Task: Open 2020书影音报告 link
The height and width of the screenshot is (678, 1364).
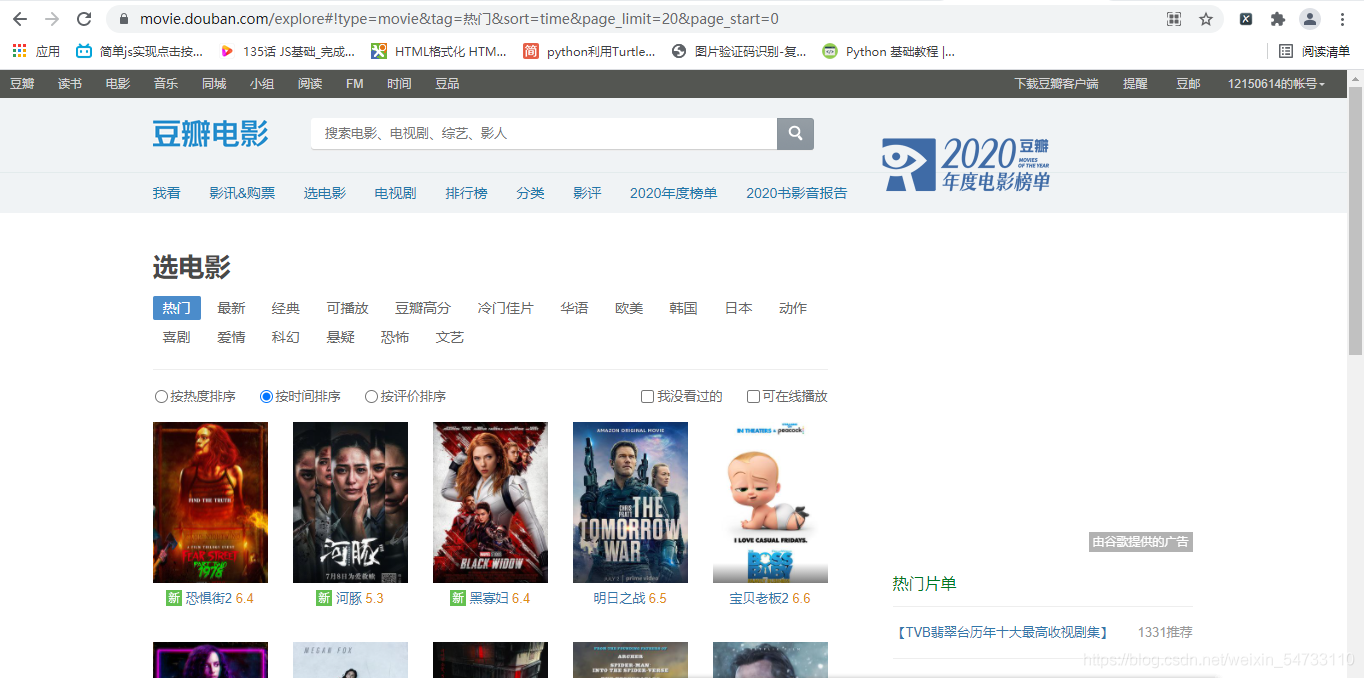Action: [797, 193]
